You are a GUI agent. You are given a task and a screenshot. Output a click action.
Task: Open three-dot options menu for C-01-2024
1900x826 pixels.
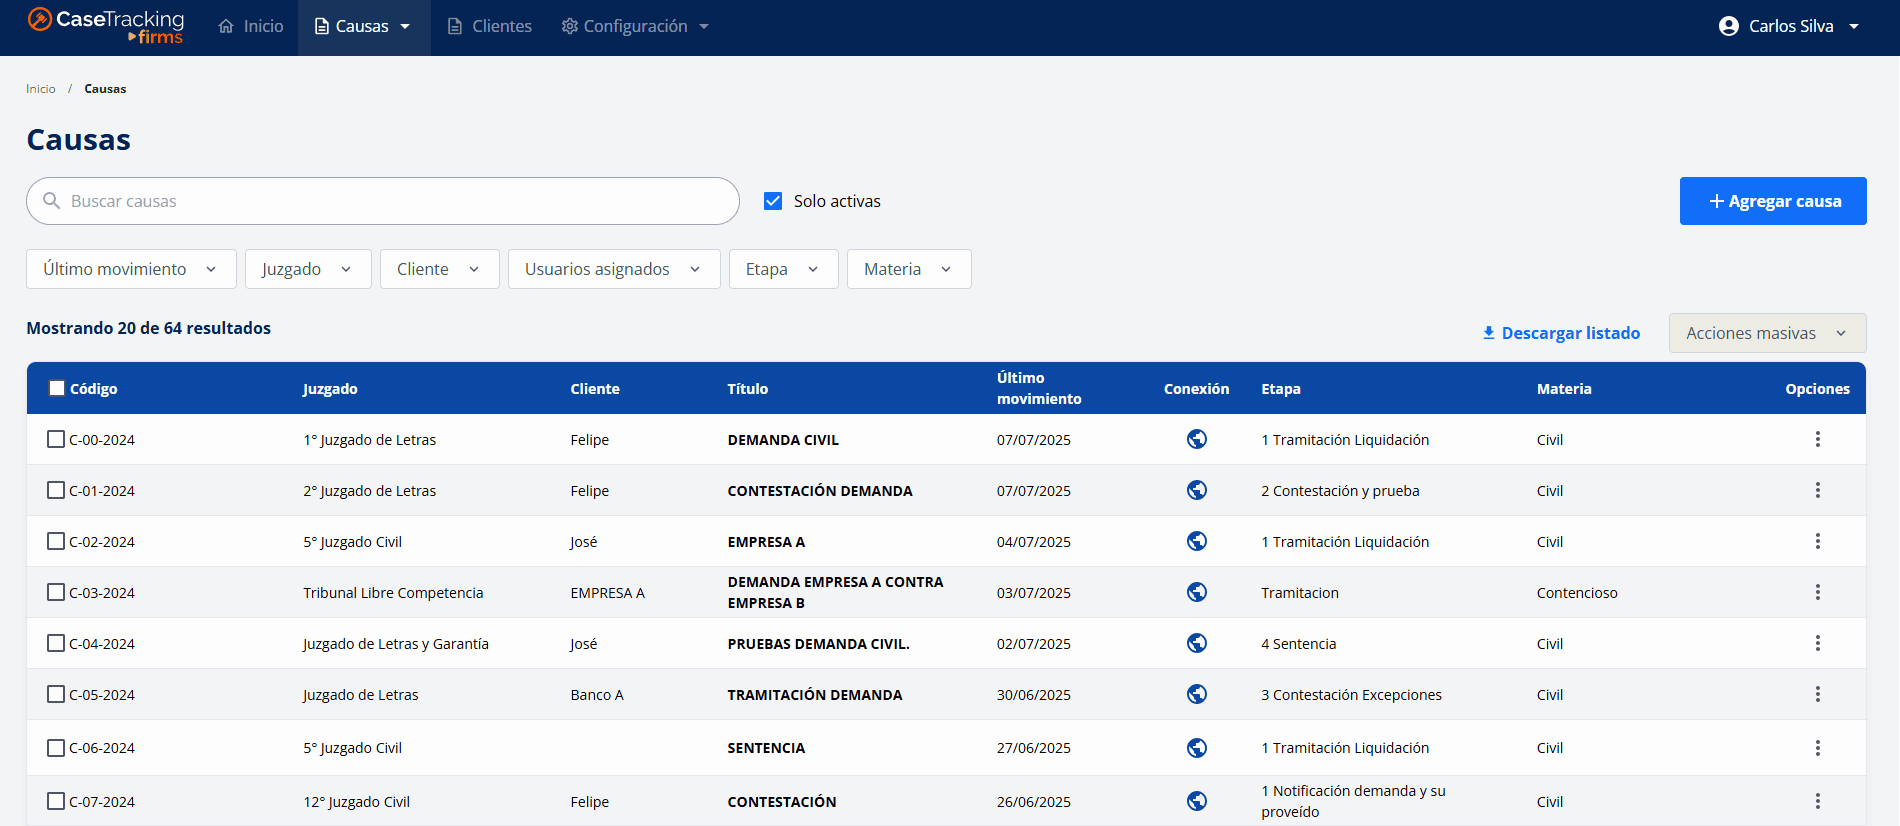pos(1817,490)
